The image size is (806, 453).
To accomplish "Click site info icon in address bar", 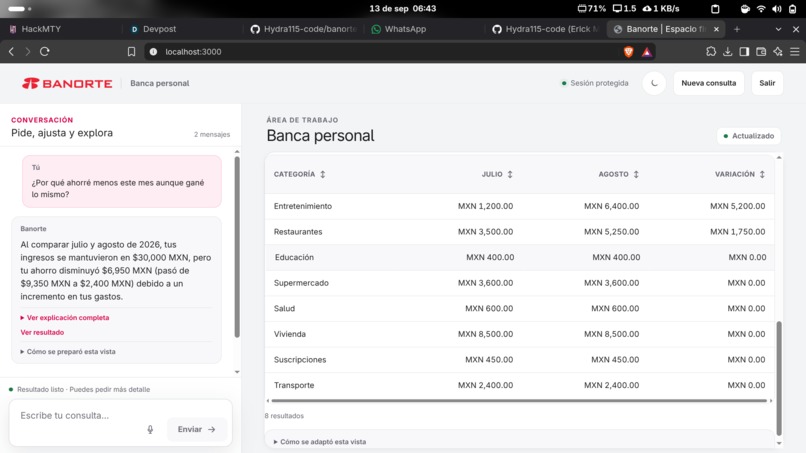I will click(153, 51).
